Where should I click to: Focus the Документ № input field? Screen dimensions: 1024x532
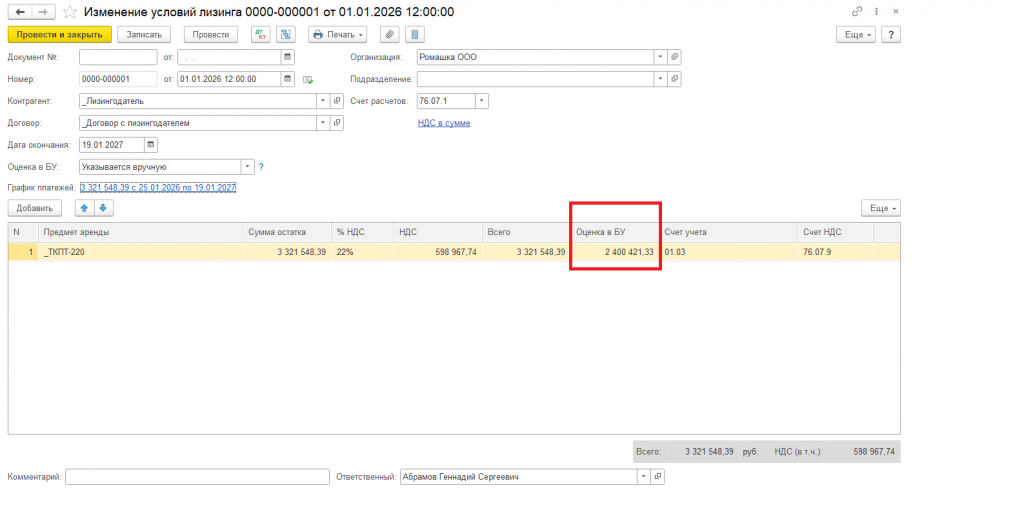[118, 57]
